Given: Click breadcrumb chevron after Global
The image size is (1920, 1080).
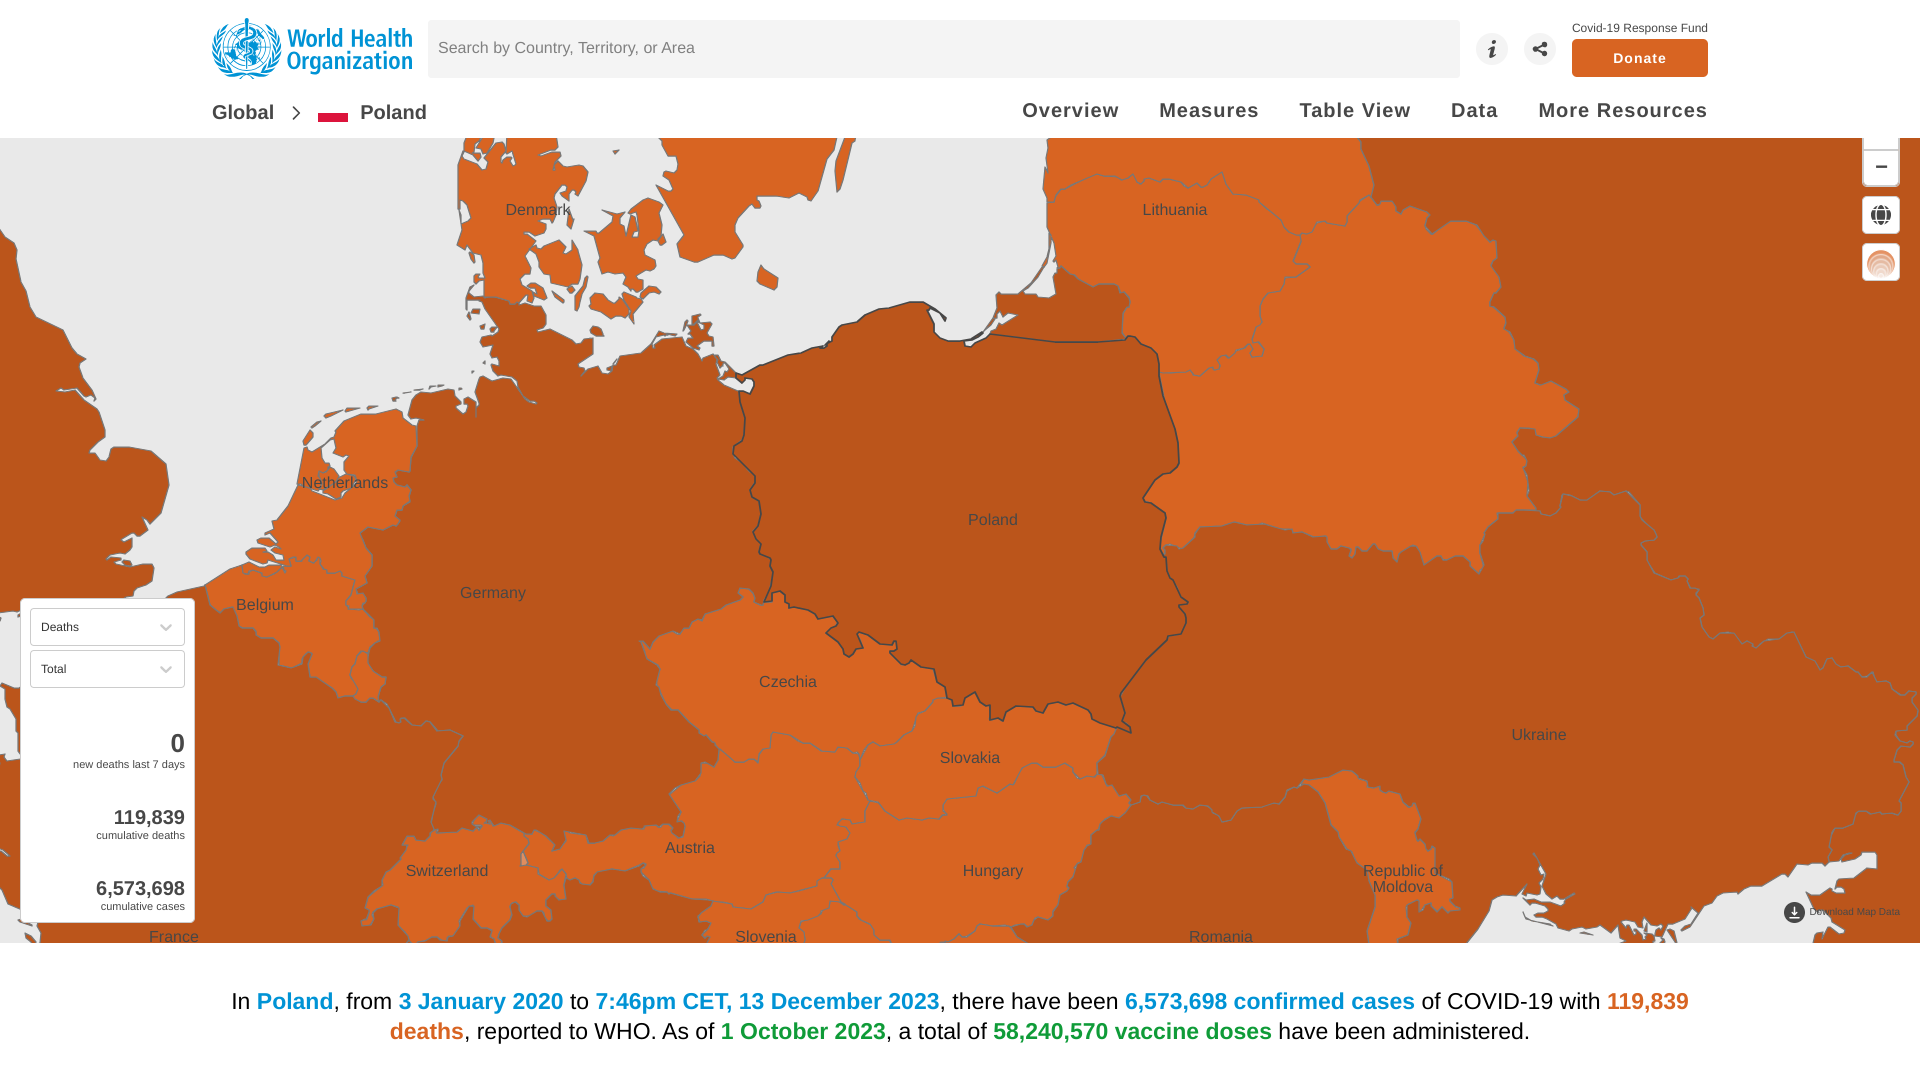Looking at the screenshot, I should (x=296, y=113).
